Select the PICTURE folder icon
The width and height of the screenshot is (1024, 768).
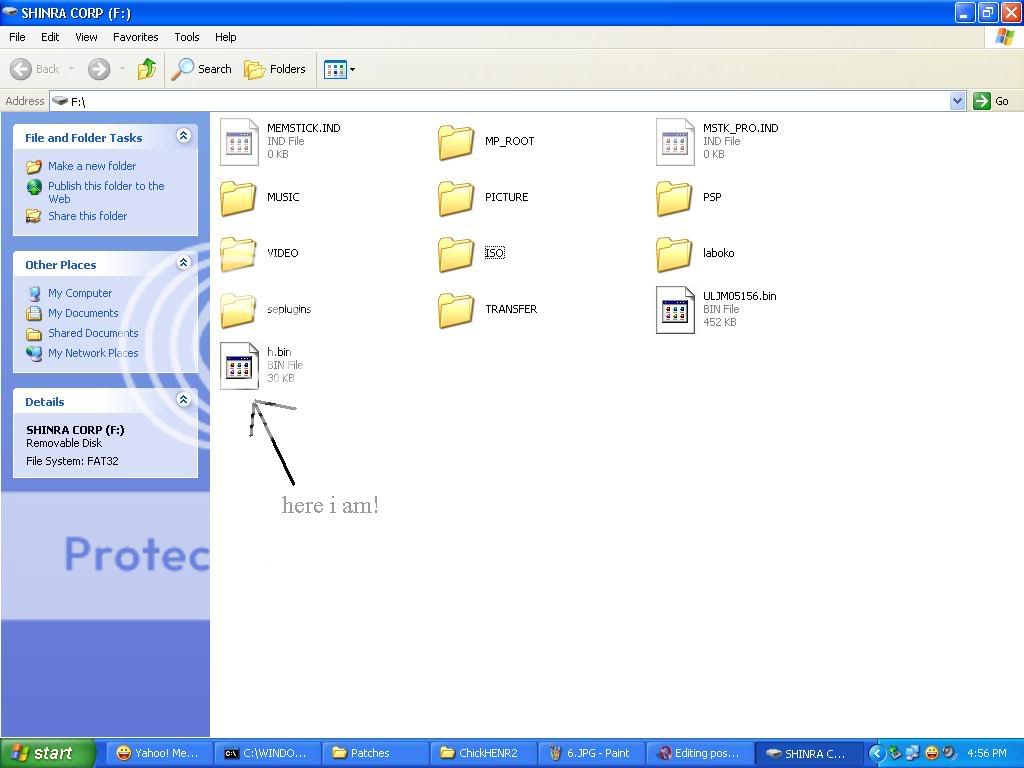(x=456, y=198)
